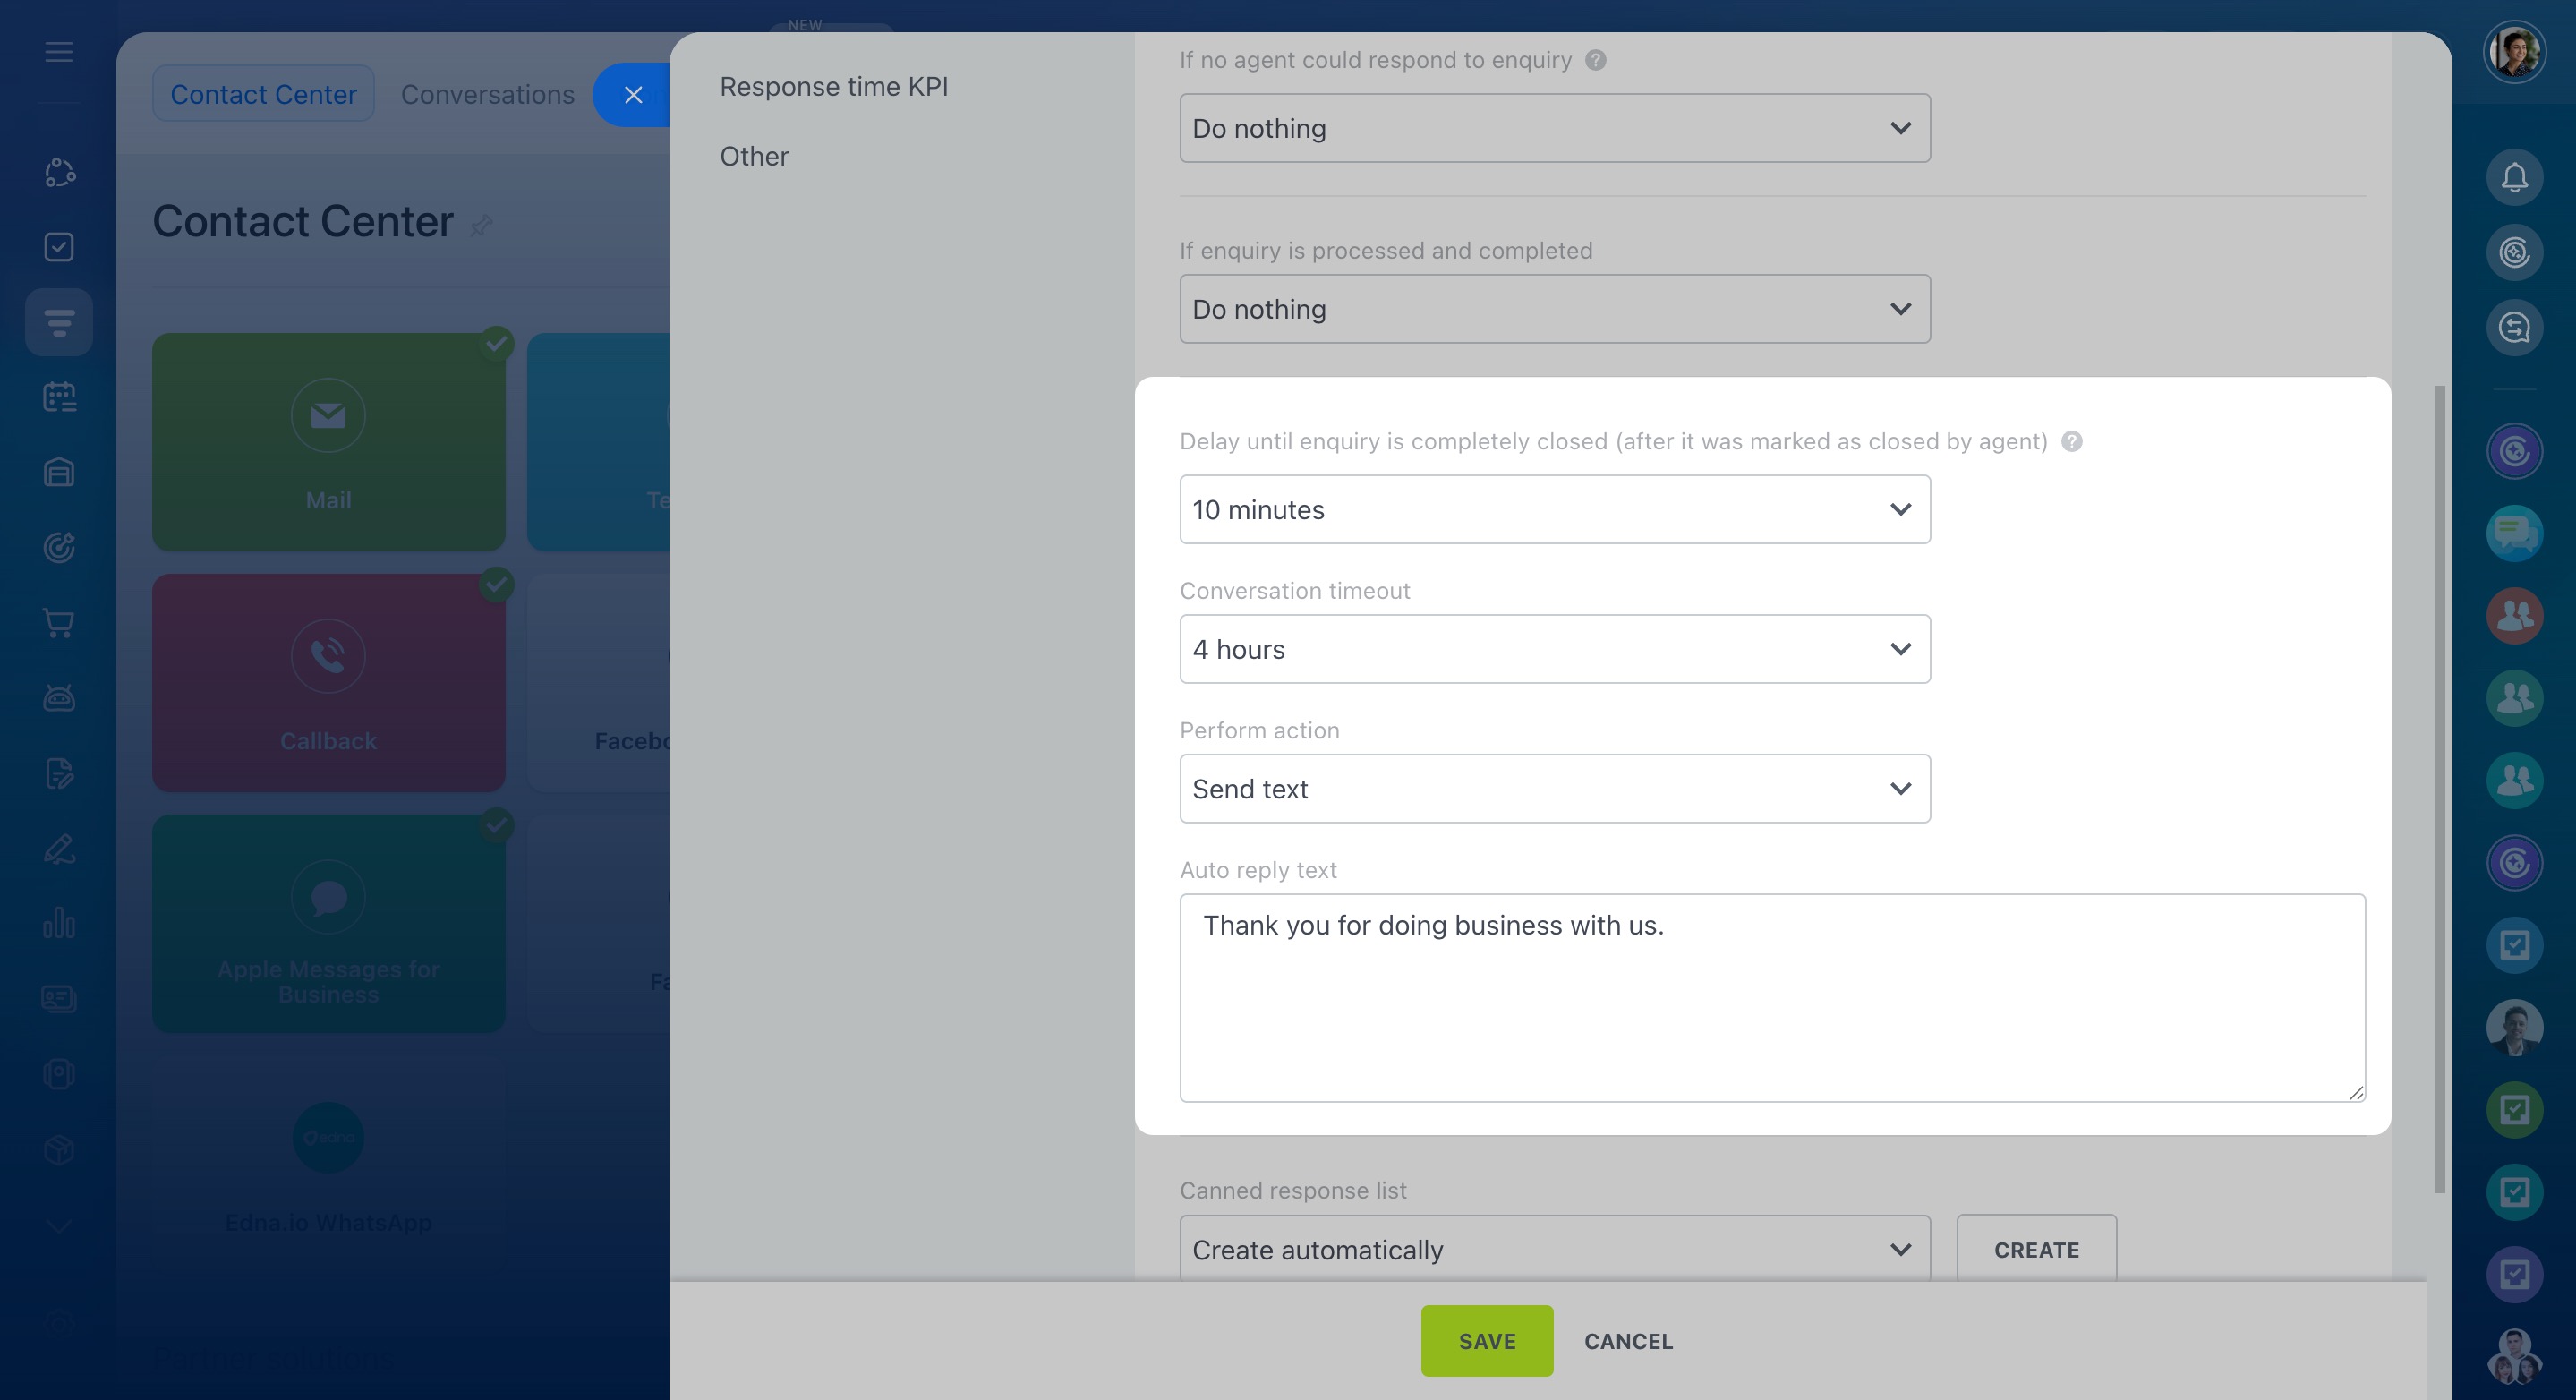Expand the left sidebar chevron down
This screenshot has width=2576, height=1400.
click(59, 1225)
